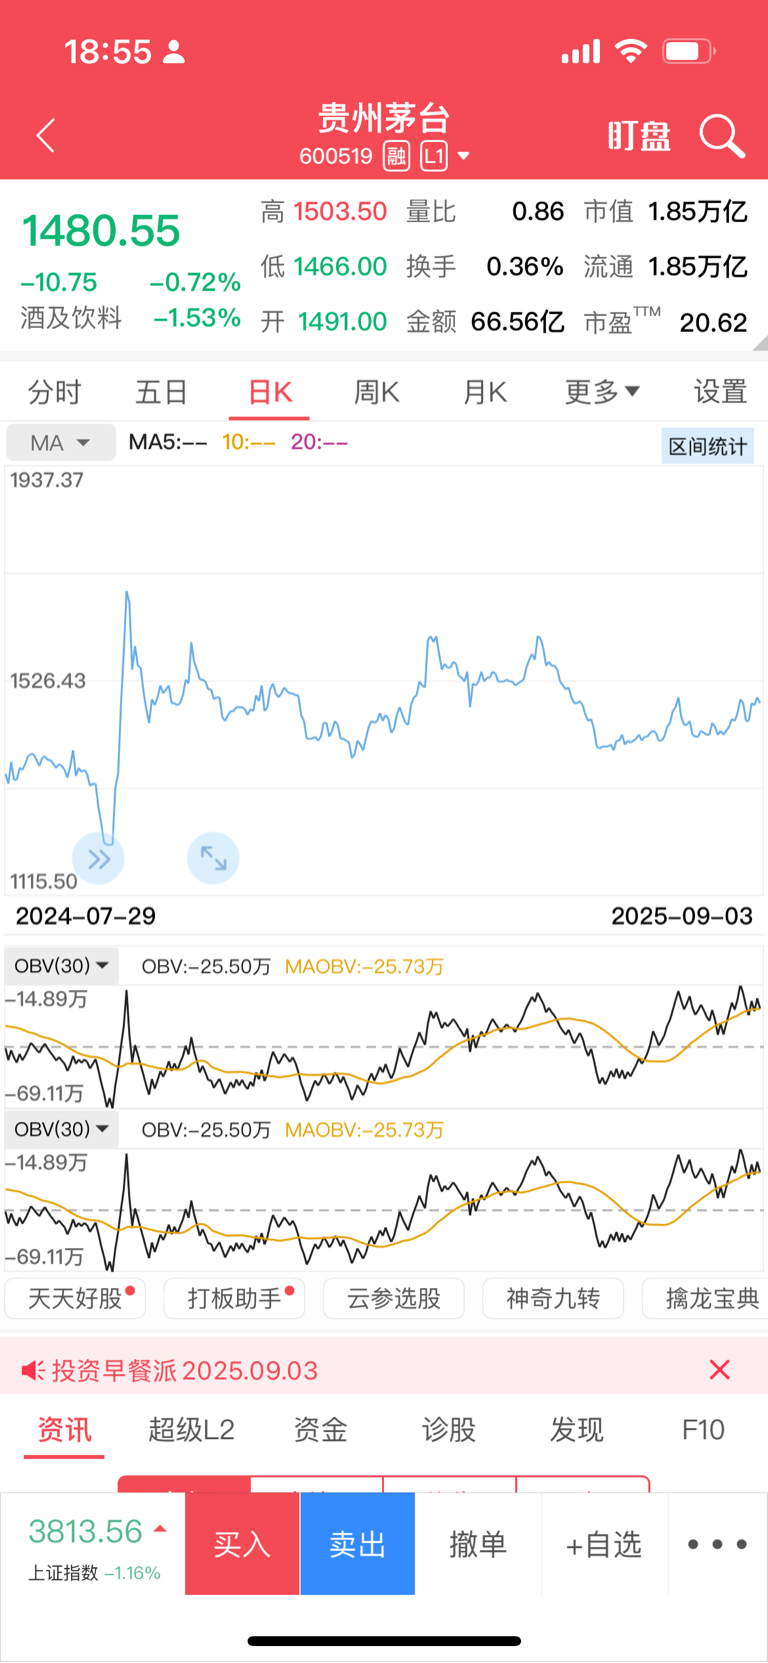Expand the MA indicator dropdown
Screen dimensions: 768x1663
(x=60, y=442)
